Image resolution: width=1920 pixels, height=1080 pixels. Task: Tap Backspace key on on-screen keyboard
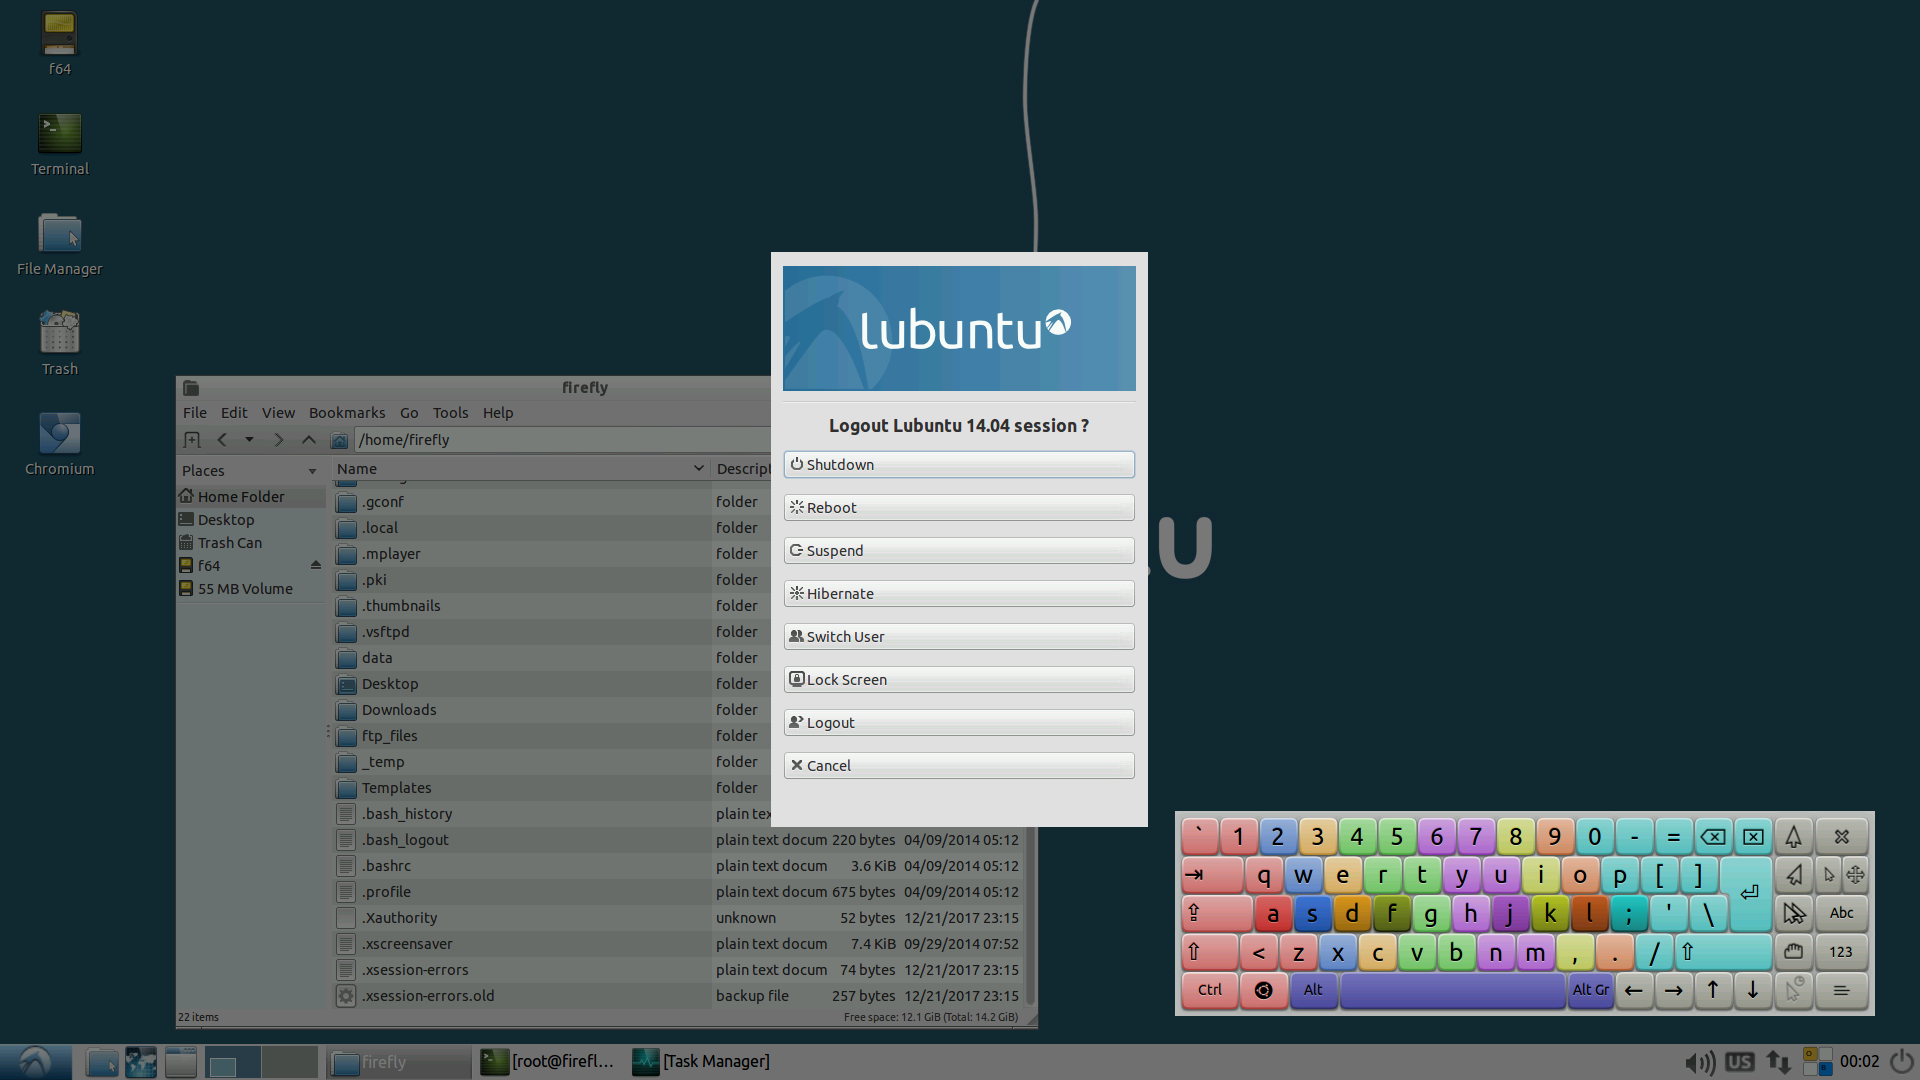point(1713,836)
